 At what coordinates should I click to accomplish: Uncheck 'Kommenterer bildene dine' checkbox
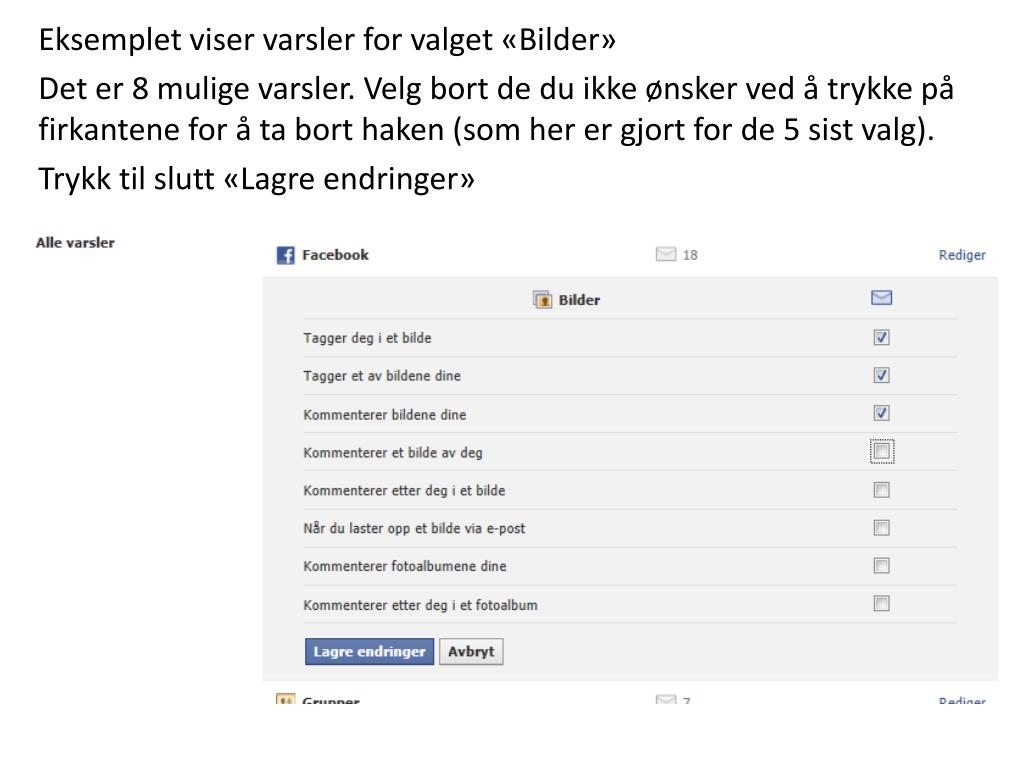881,413
